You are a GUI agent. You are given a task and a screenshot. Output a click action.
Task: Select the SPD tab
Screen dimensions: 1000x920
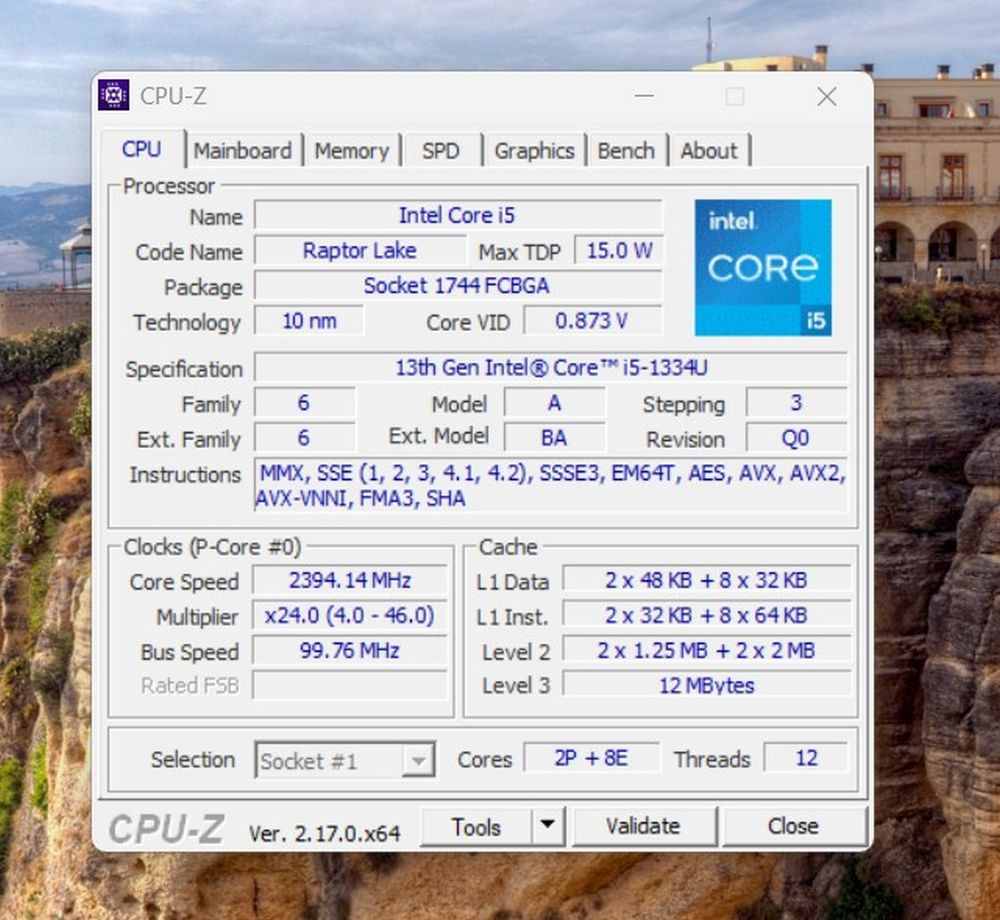(x=440, y=151)
